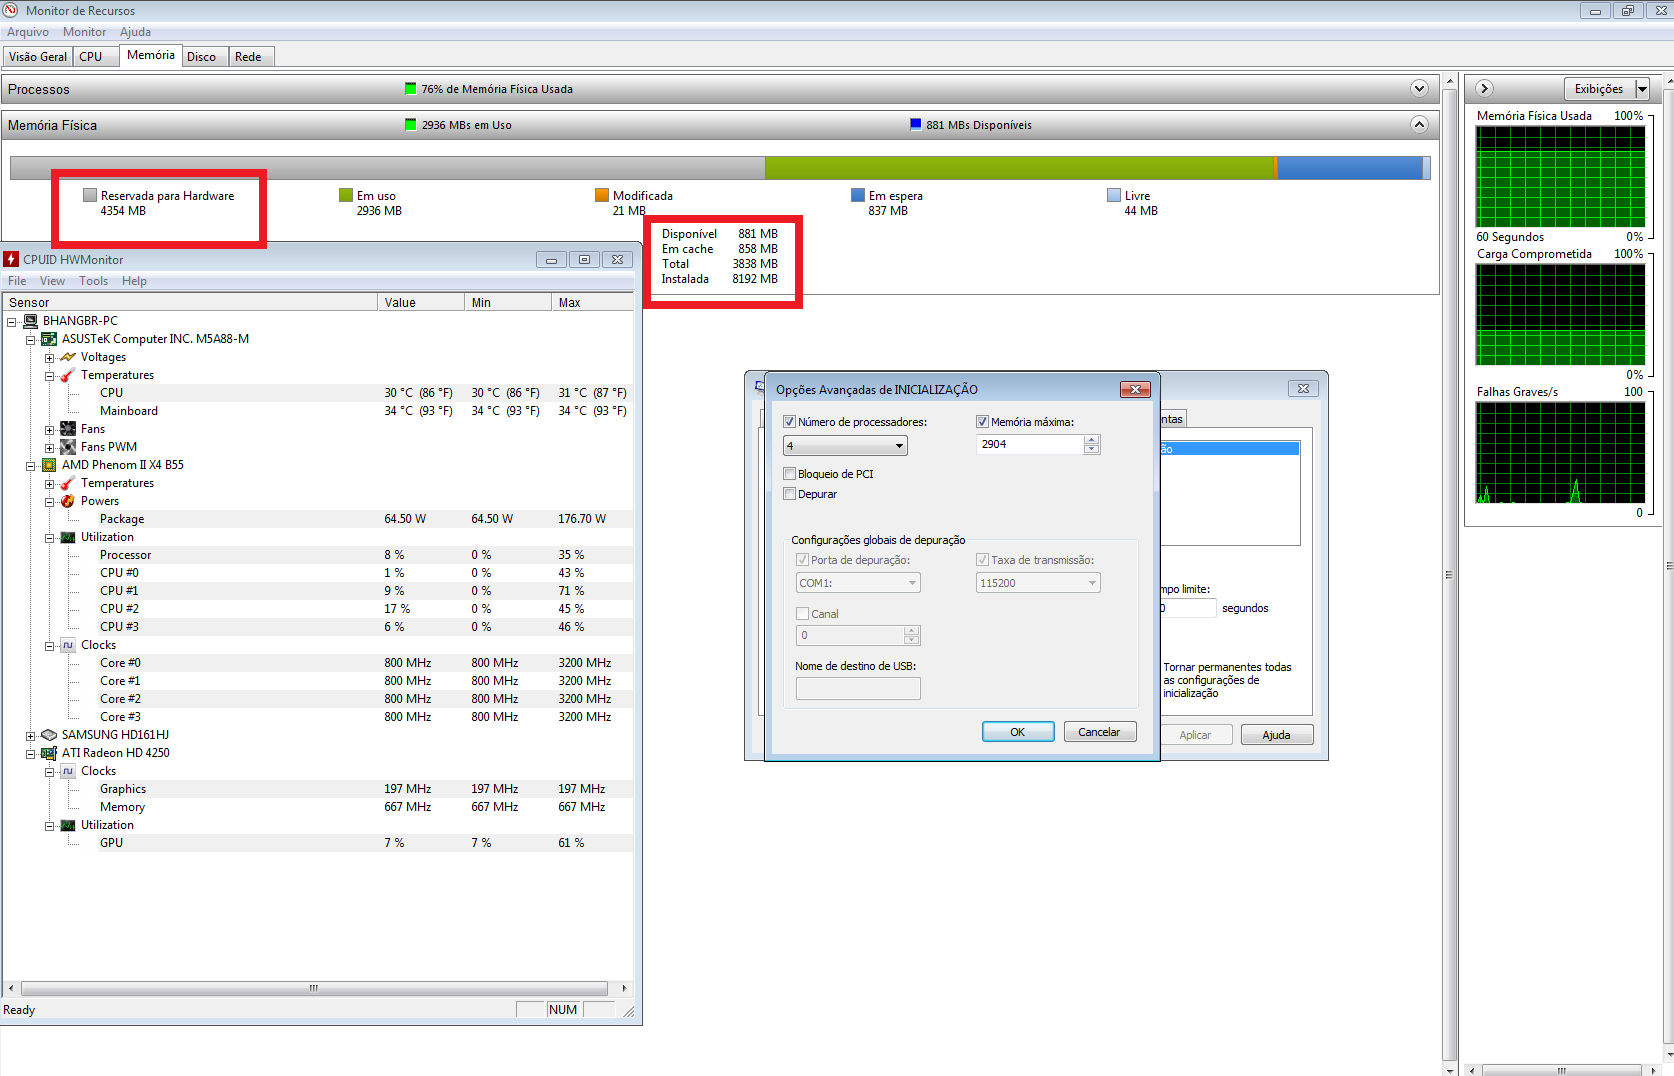Click the Exibições button
Image resolution: width=1674 pixels, height=1076 pixels.
1599,89
